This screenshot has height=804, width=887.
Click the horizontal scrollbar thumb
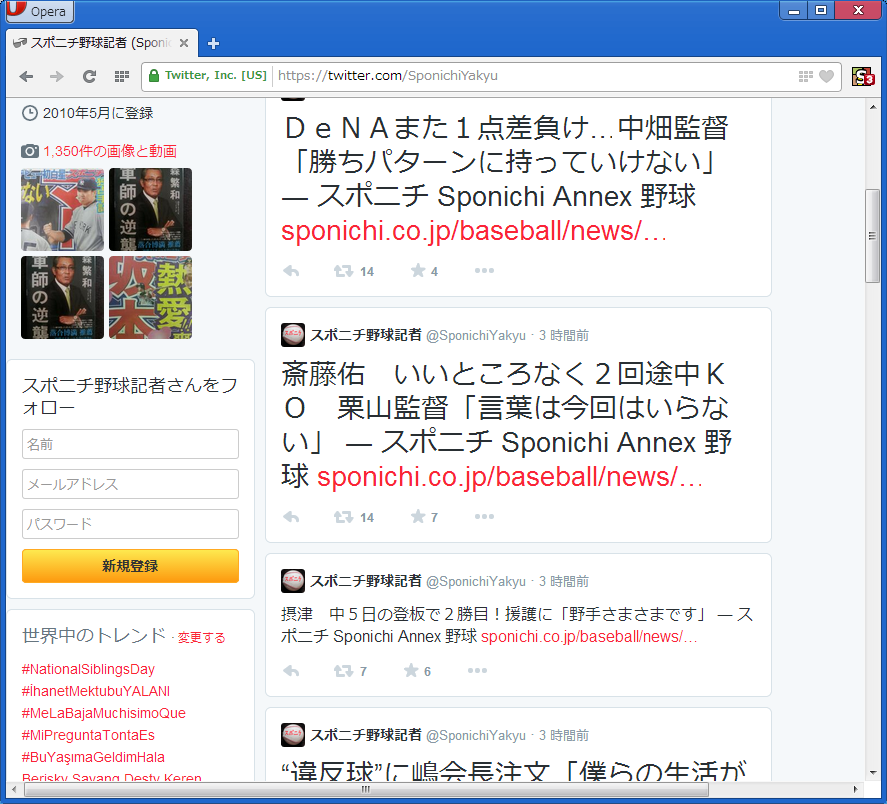pyautogui.click(x=365, y=789)
